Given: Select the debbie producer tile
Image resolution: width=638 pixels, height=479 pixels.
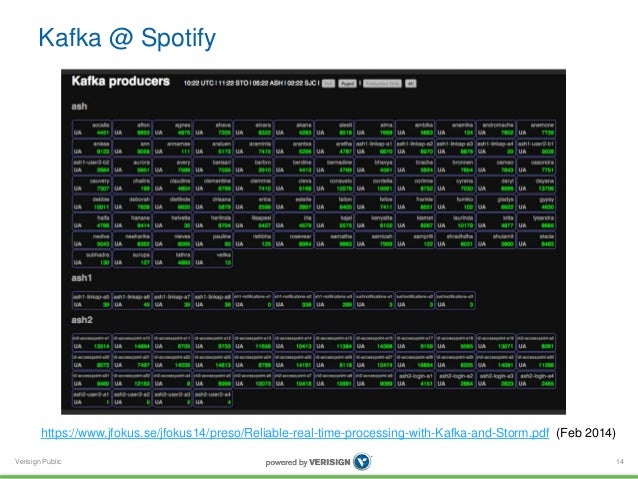Looking at the screenshot, I should click(x=92, y=203).
